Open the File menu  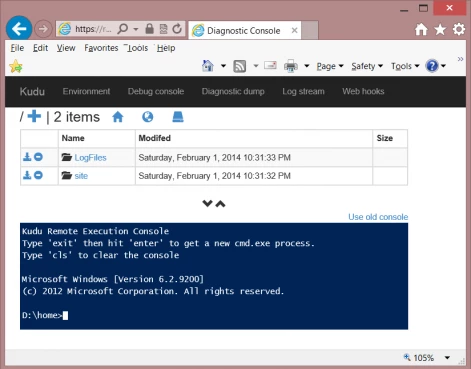pyautogui.click(x=17, y=48)
